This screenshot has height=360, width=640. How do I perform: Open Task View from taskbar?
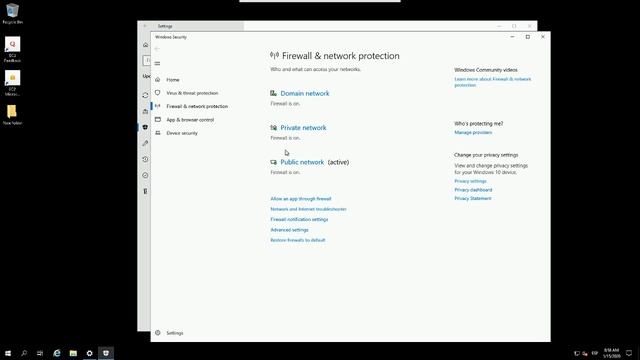40,353
